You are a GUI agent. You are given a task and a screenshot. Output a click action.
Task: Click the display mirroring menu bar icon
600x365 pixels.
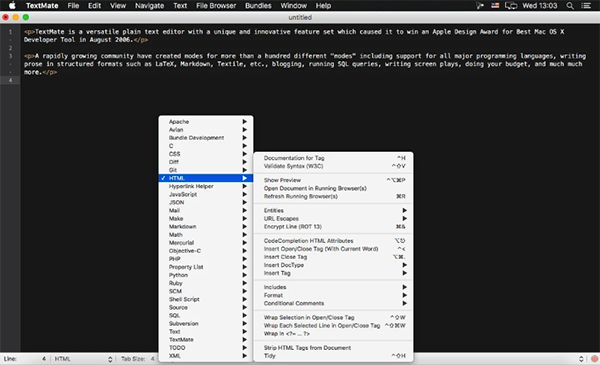click(x=511, y=6)
